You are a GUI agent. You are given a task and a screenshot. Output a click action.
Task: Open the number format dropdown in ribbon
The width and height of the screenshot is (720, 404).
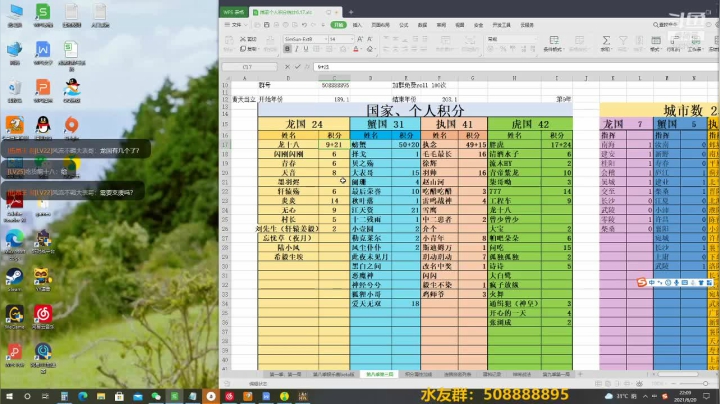coord(511,39)
